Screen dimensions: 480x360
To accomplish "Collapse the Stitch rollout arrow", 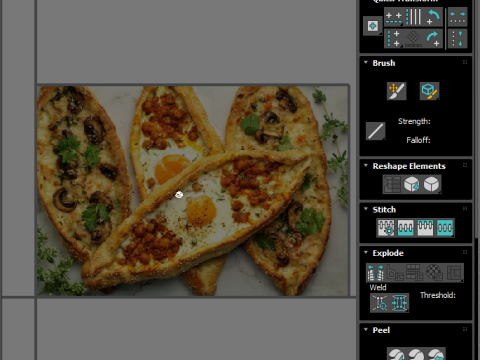I will click(x=366, y=209).
